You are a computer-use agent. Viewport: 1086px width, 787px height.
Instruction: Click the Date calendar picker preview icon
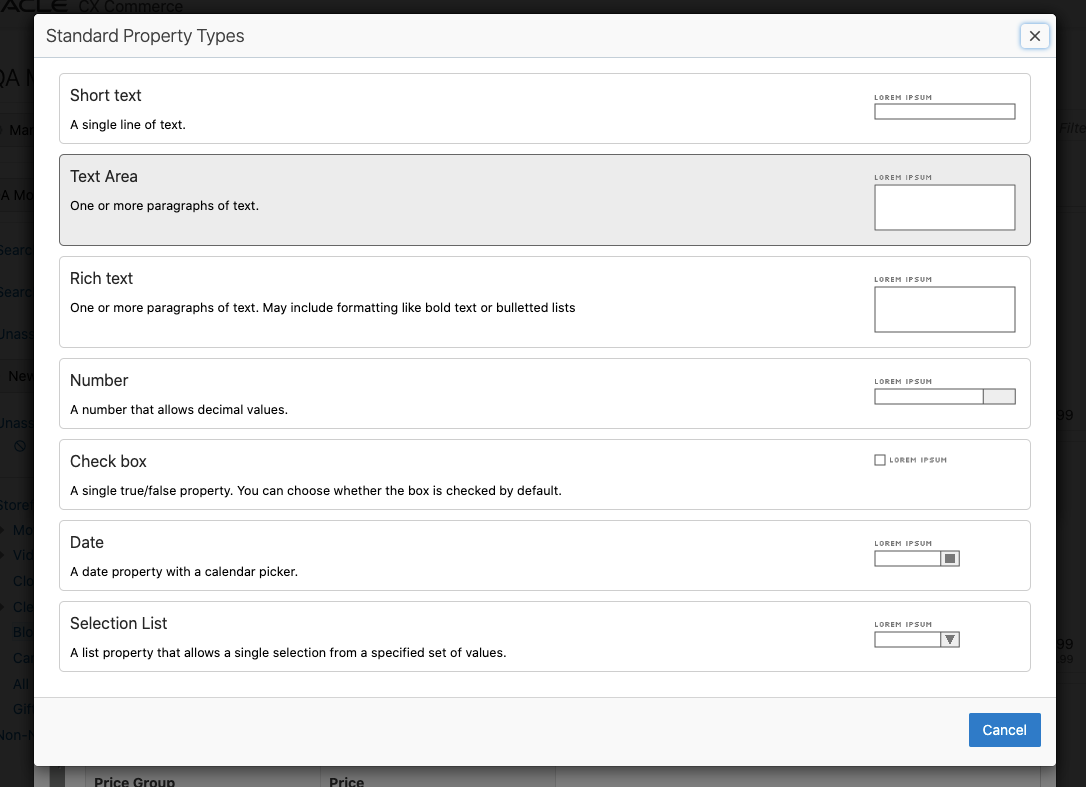[950, 559]
